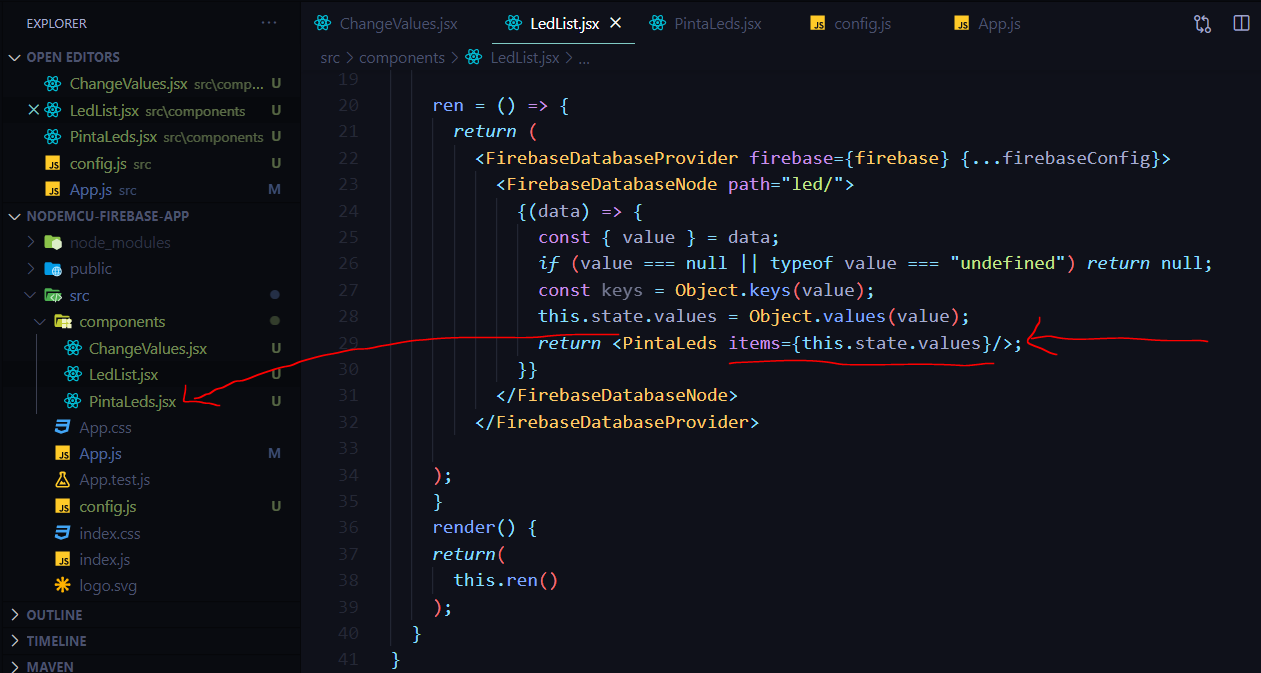Expand the node_modules folder
The width and height of the screenshot is (1261, 673).
point(30,242)
